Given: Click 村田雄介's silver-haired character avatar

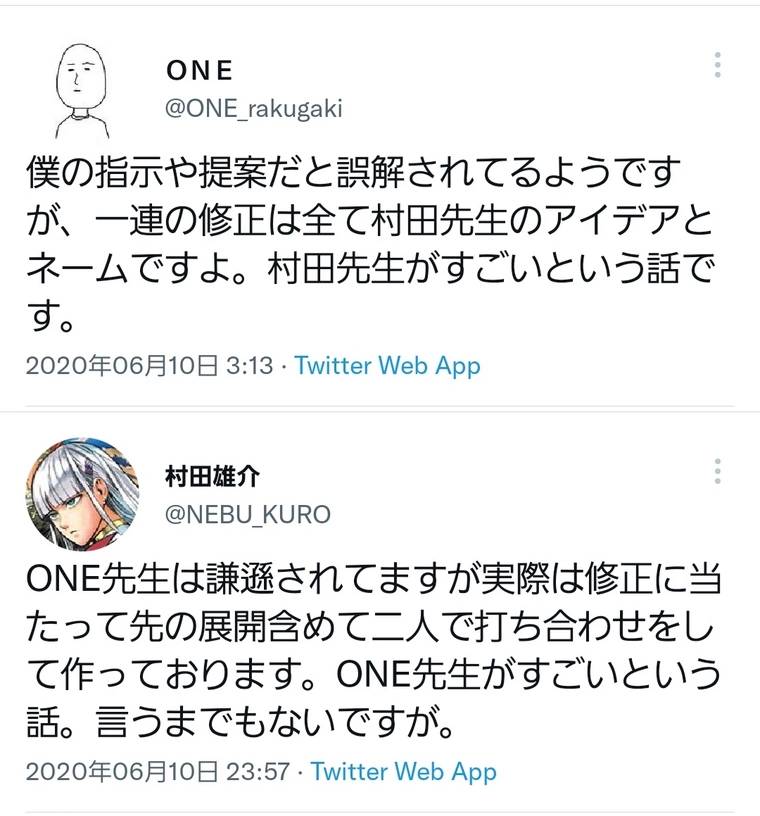Looking at the screenshot, I should (81, 494).
